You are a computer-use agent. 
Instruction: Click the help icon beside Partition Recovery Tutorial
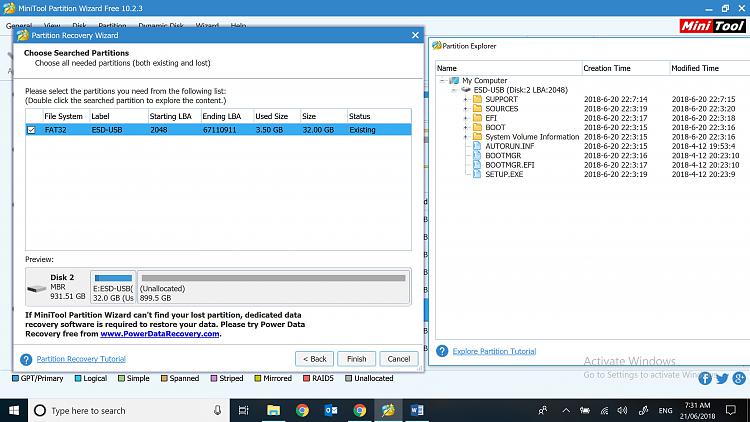(x=26, y=359)
